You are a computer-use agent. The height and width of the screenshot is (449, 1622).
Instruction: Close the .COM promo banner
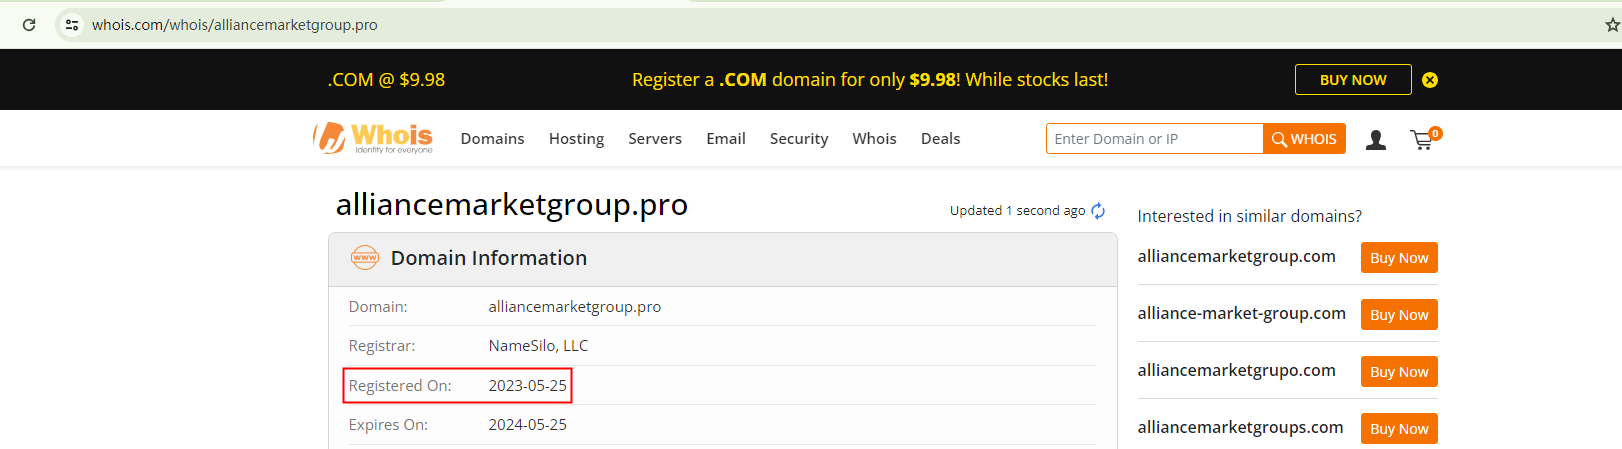coord(1430,80)
